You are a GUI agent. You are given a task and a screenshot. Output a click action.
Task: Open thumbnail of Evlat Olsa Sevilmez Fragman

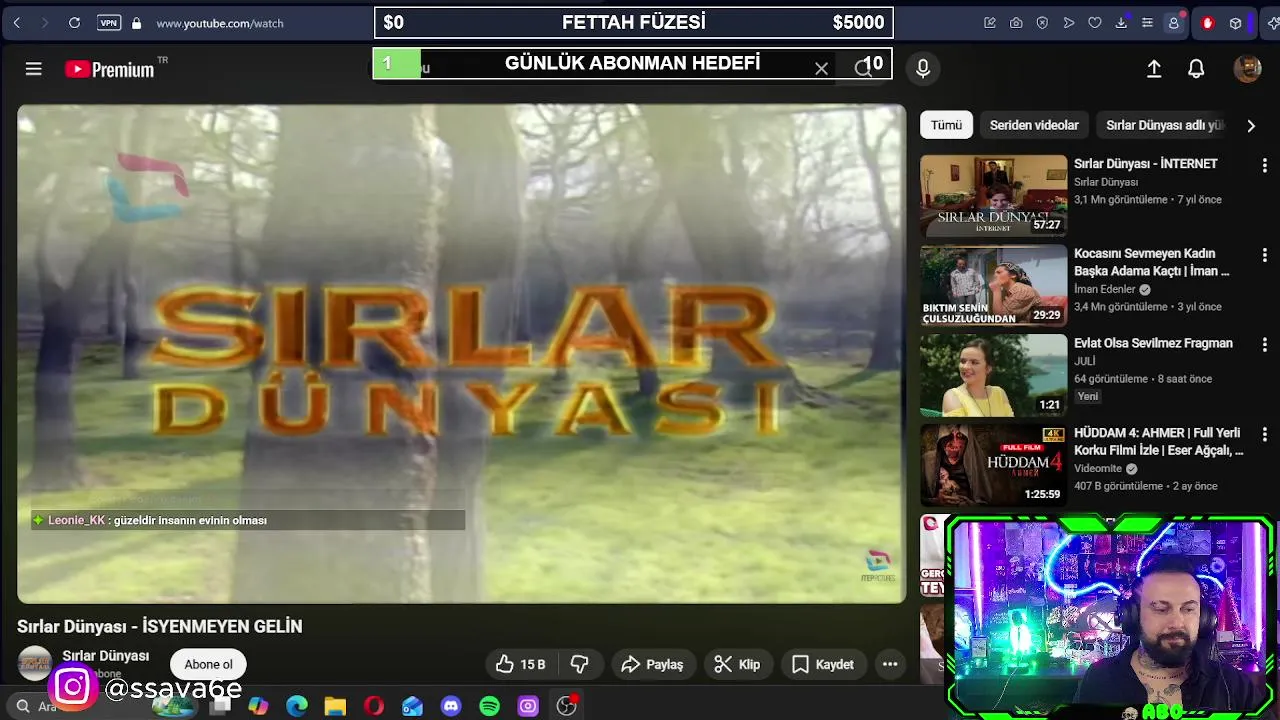click(993, 375)
